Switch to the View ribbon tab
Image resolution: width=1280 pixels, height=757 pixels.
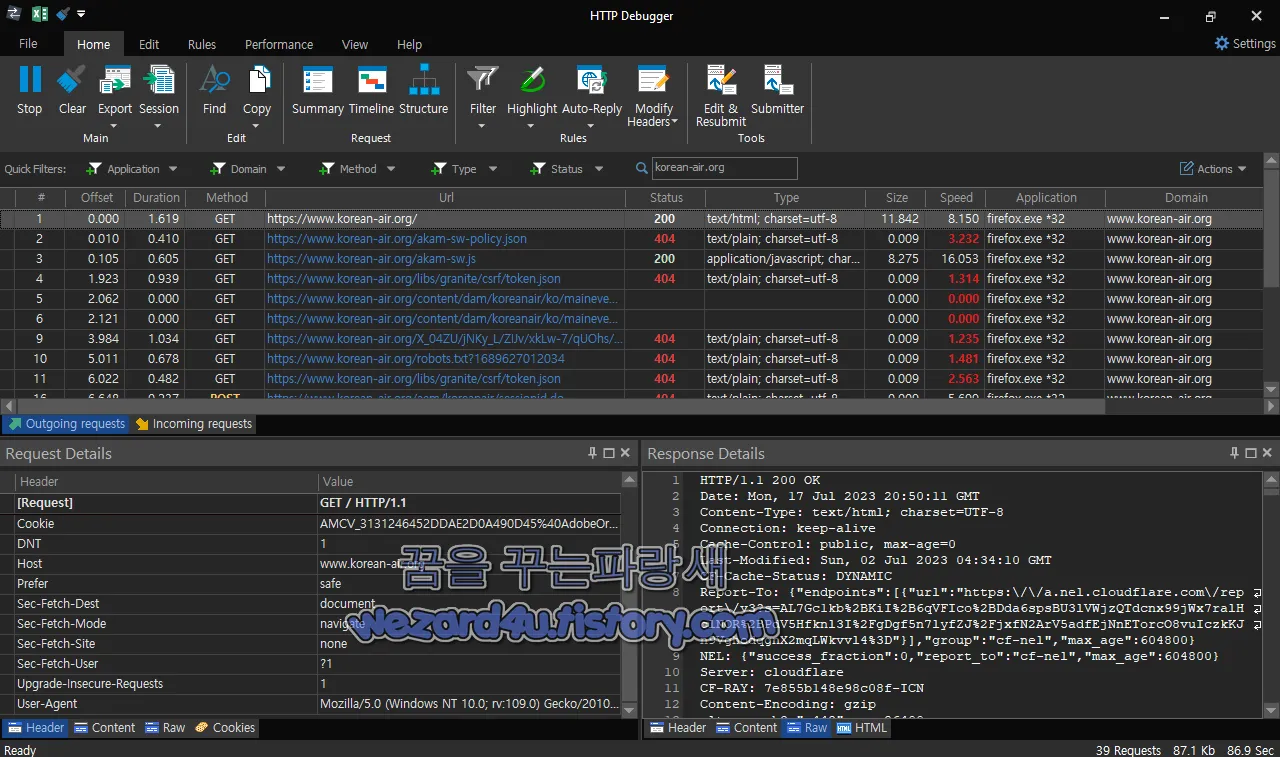tap(355, 44)
